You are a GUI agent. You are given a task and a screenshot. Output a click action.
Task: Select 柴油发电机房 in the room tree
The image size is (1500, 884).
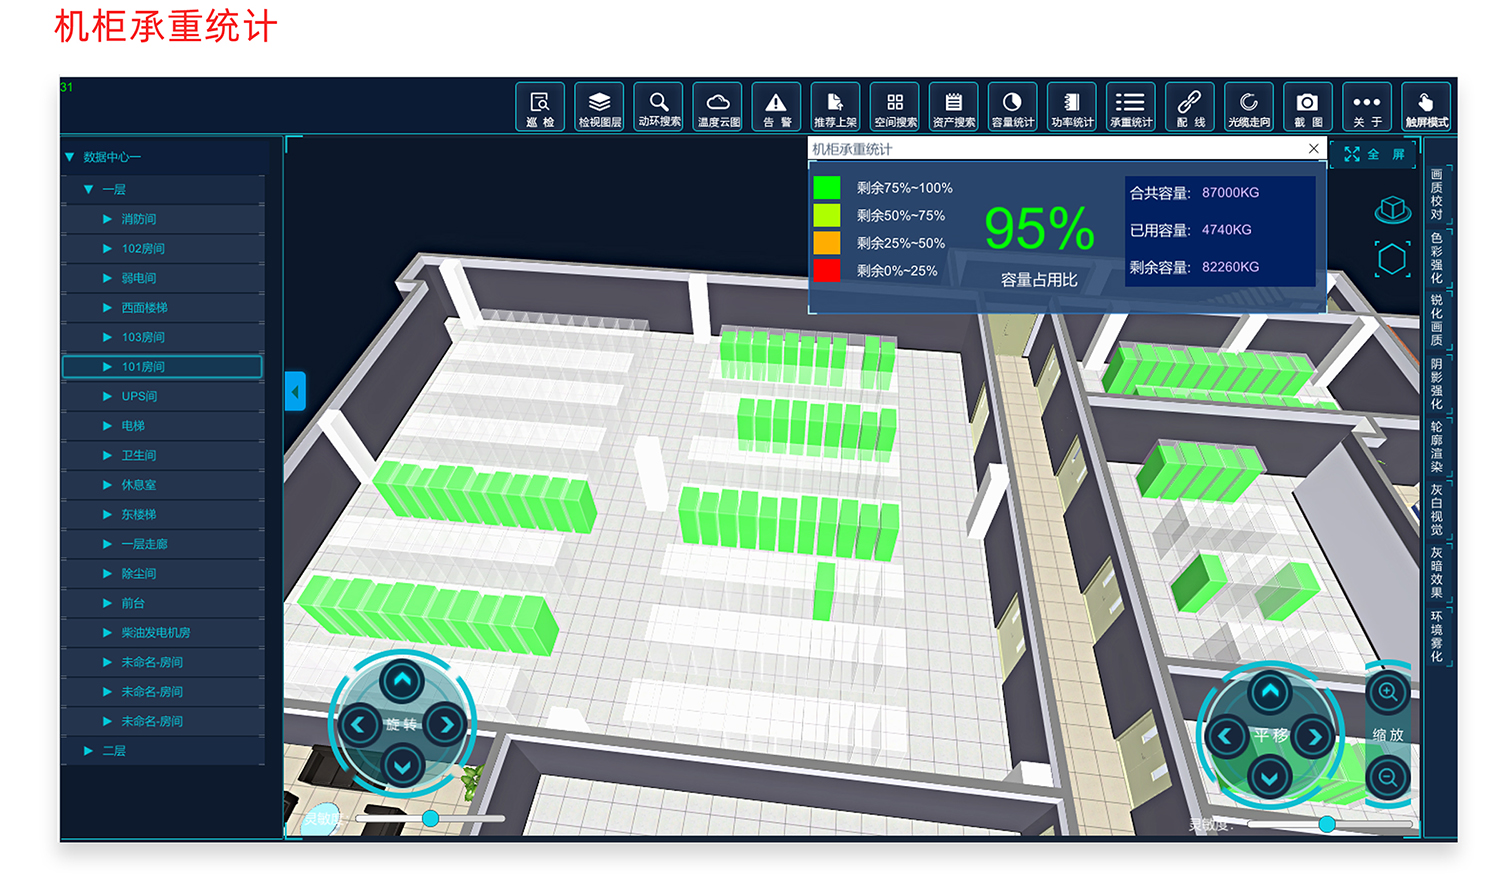coord(155,633)
